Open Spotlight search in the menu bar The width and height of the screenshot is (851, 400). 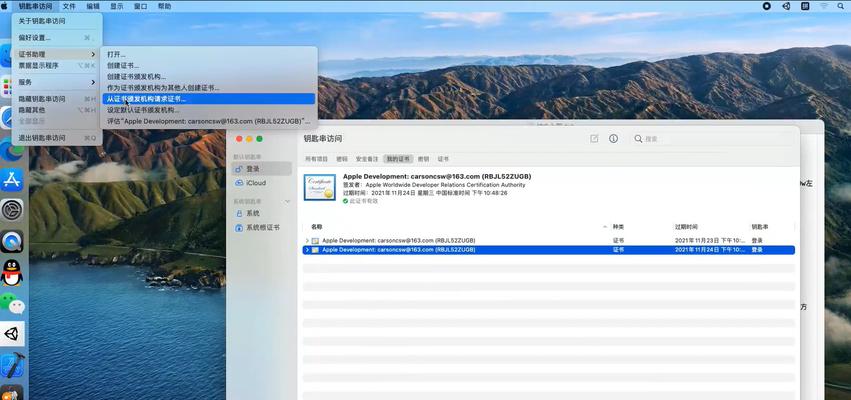(x=843, y=7)
